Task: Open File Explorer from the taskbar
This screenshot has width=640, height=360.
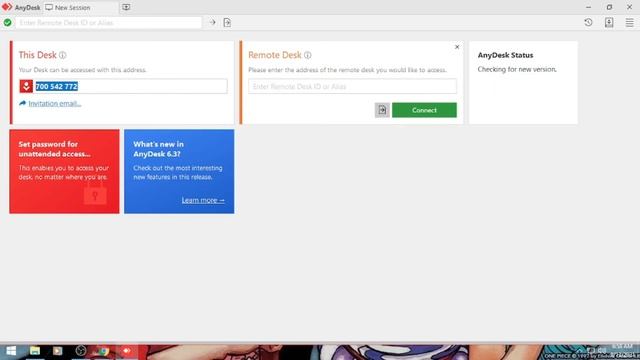Action: coord(35,351)
